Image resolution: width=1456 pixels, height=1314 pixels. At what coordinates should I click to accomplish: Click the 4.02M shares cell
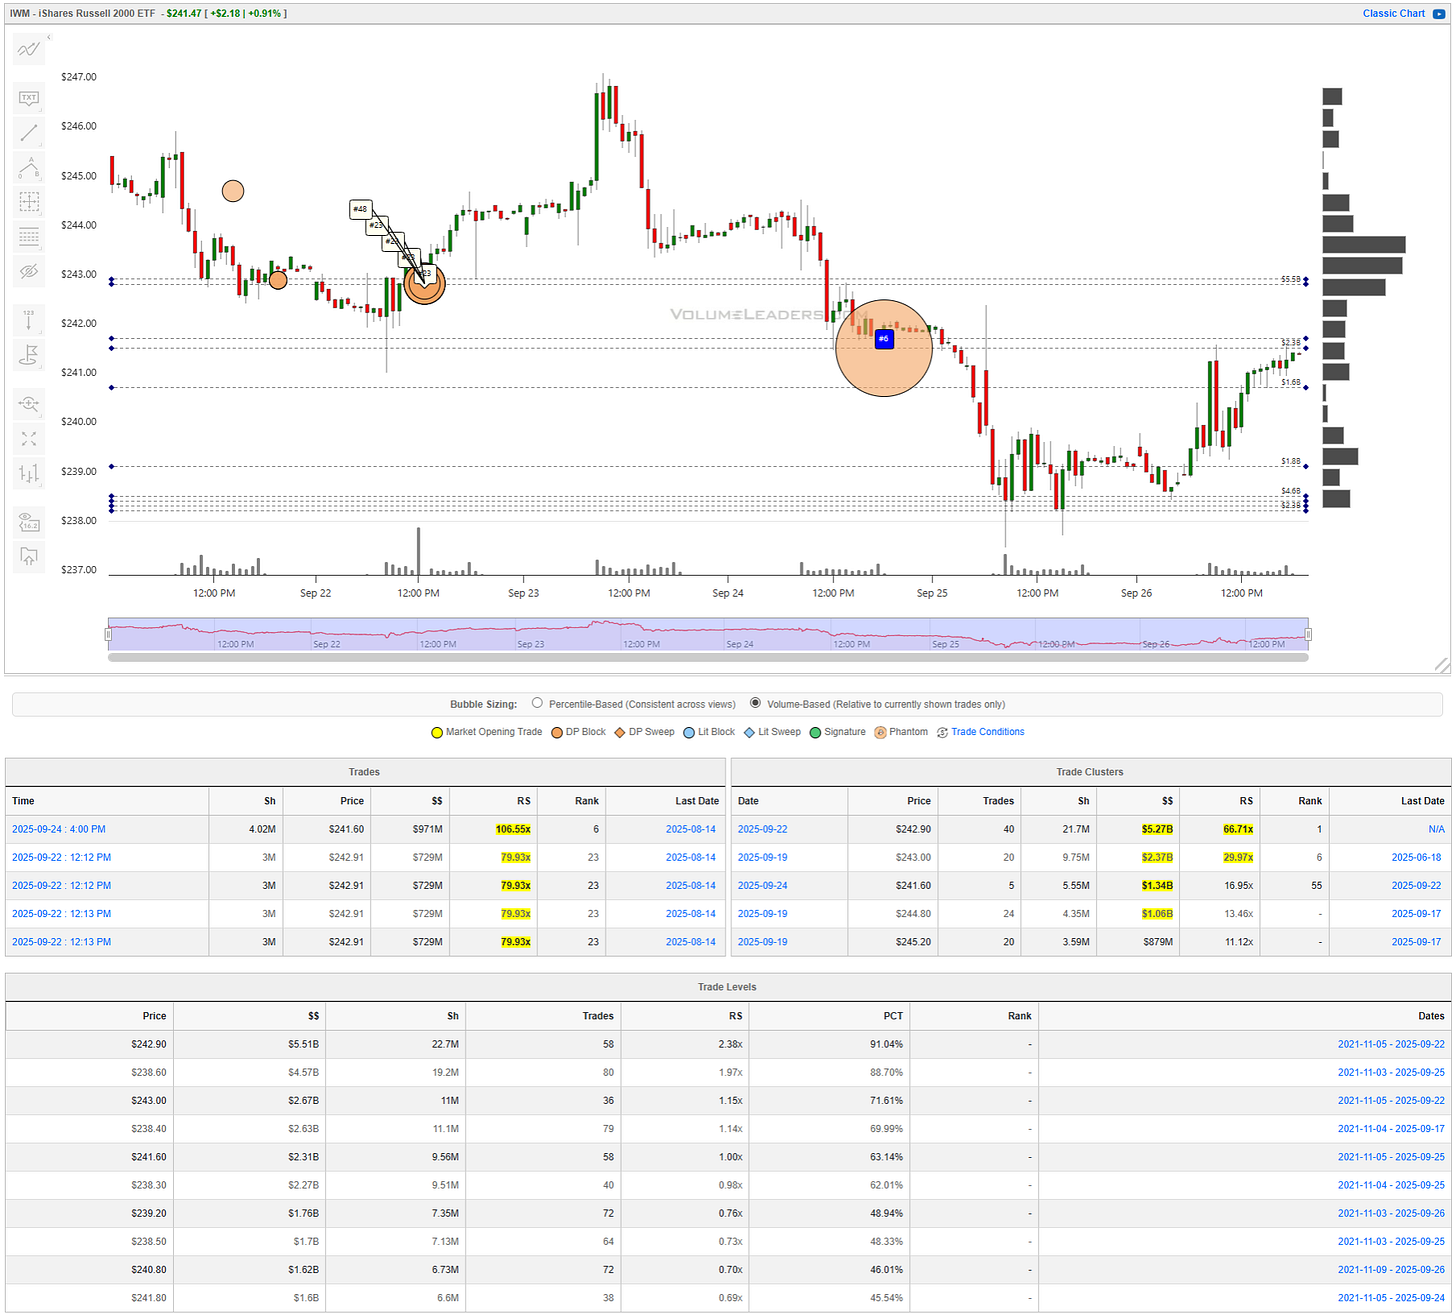[x=262, y=829]
